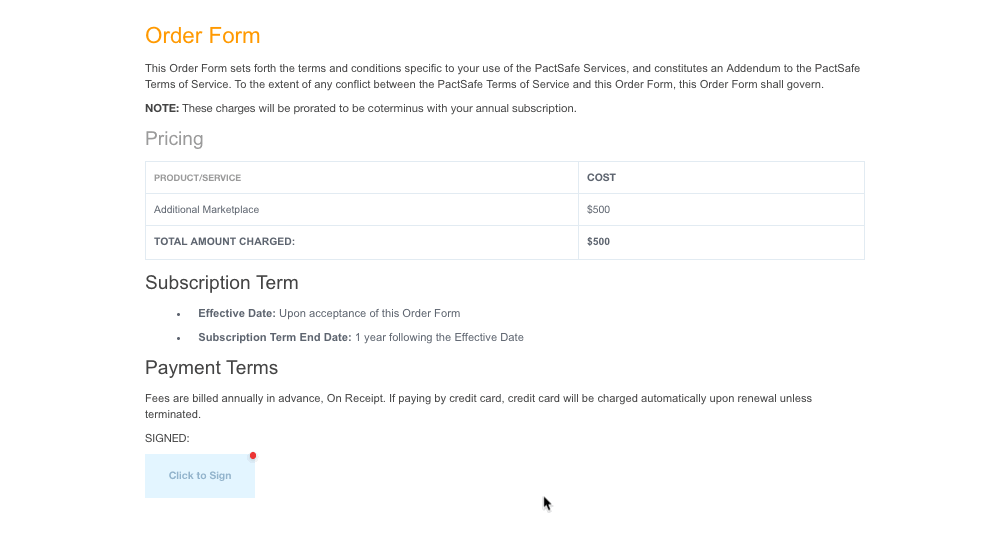Screen dimensions: 995x539
Task: Click the red required-field dot indicator
Action: click(x=253, y=456)
